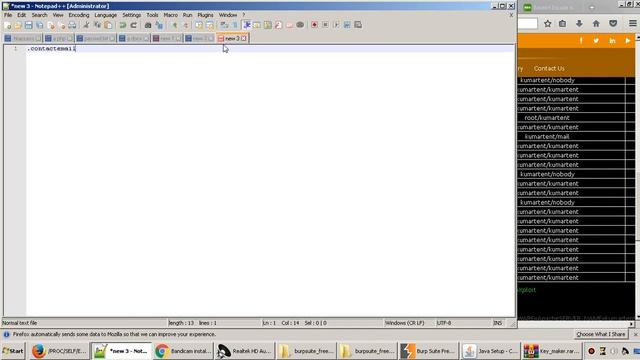
Task: Save the current document via toolbar
Action: tap(28, 25)
